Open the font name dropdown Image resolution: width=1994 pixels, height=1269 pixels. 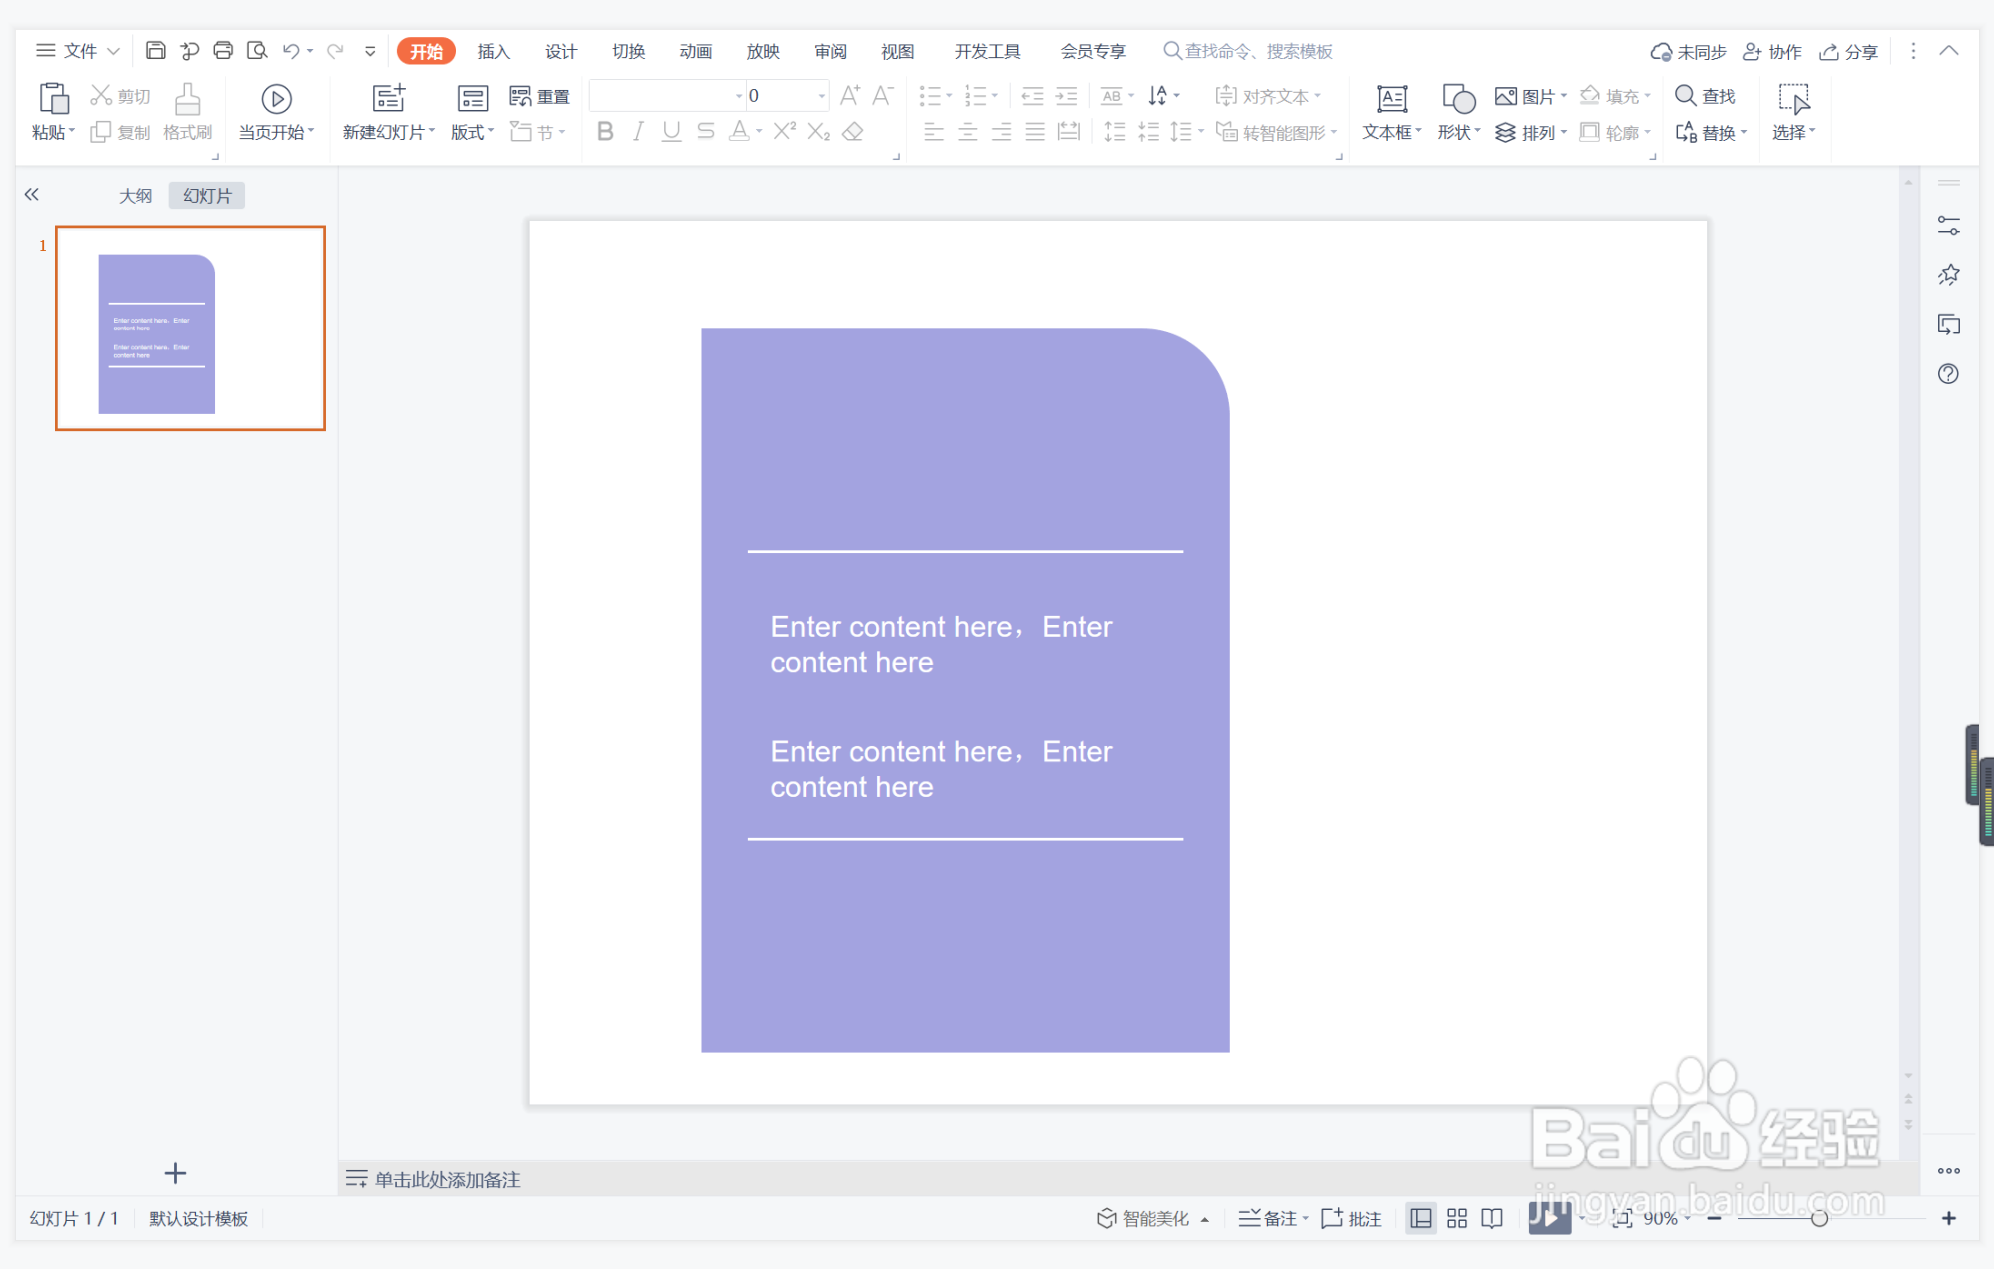coord(739,96)
